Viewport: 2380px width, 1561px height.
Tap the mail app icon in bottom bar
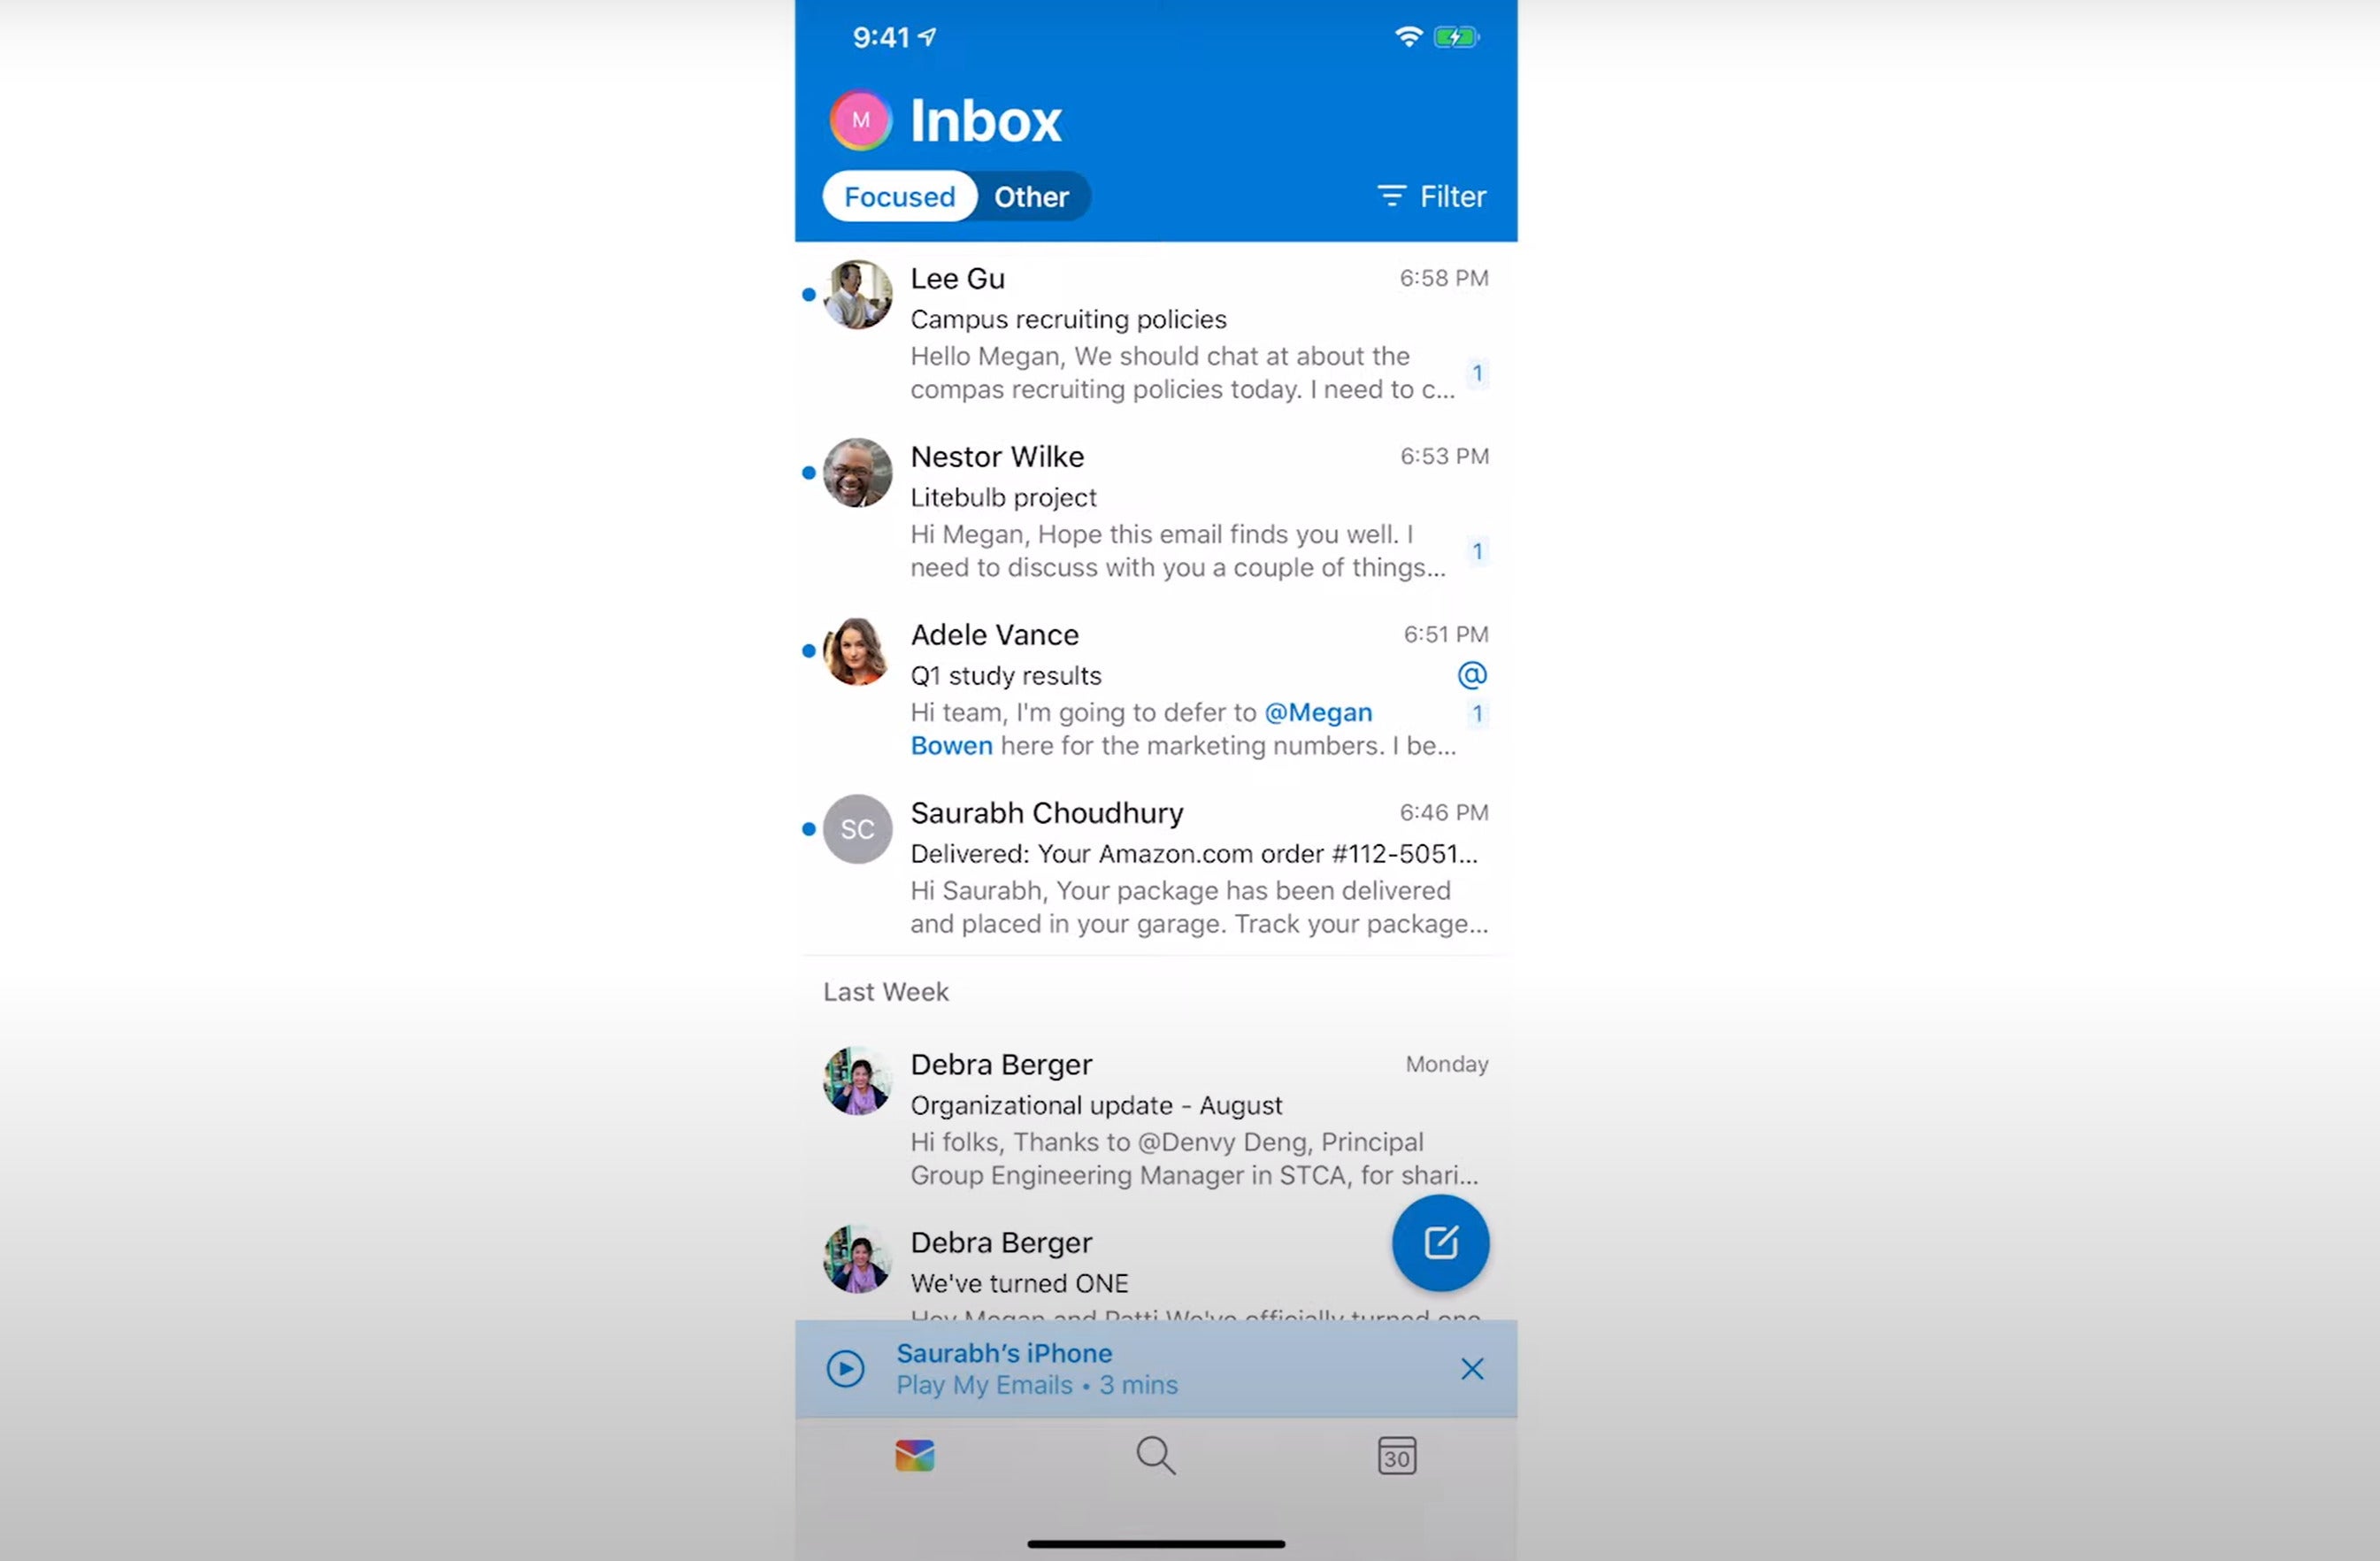[916, 1457]
